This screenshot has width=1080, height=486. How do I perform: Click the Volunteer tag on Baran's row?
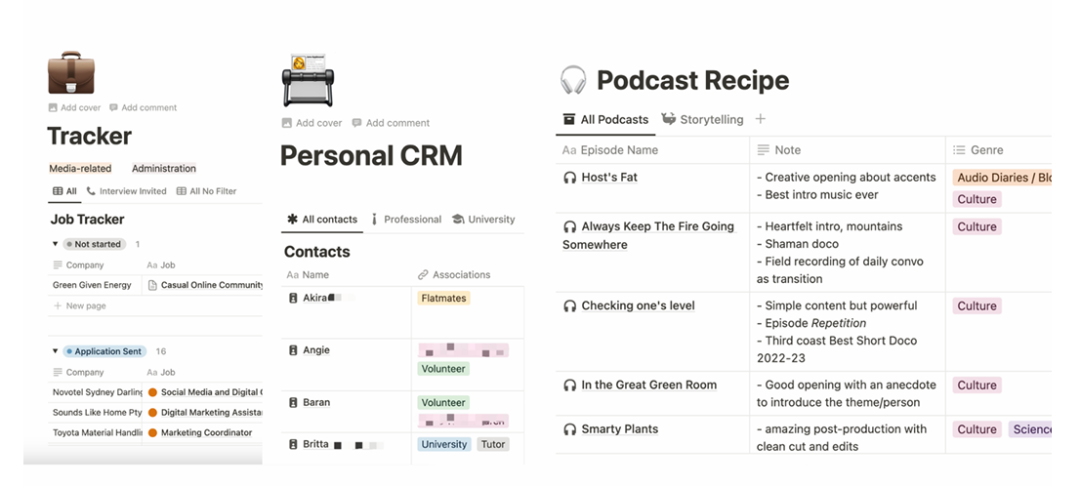[444, 403]
